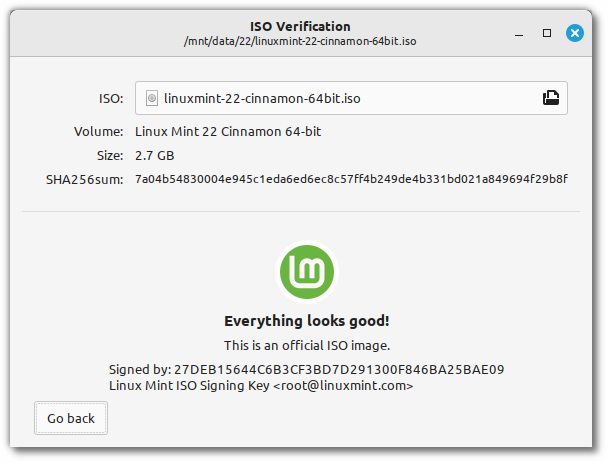Screen dimensions: 608x463
Task: Click the root@linuxmint.com signing key line
Action: (x=260, y=385)
